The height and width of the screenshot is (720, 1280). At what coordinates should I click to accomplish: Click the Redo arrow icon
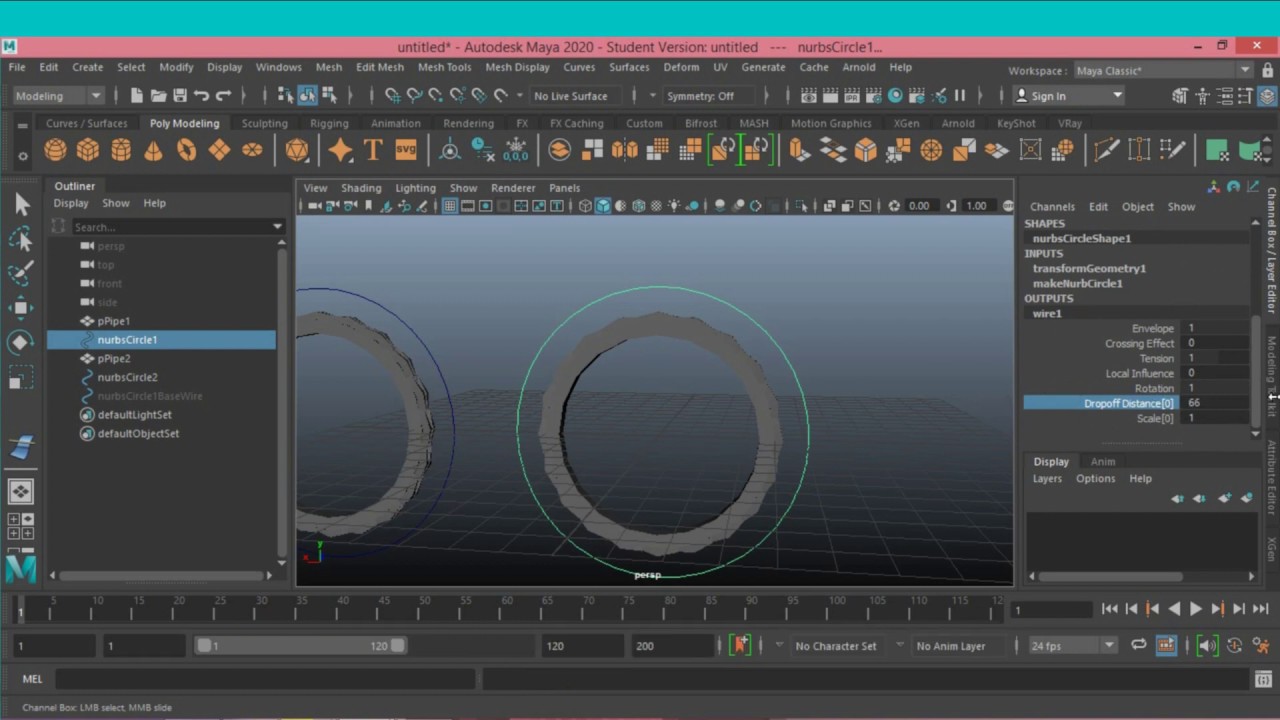(223, 96)
